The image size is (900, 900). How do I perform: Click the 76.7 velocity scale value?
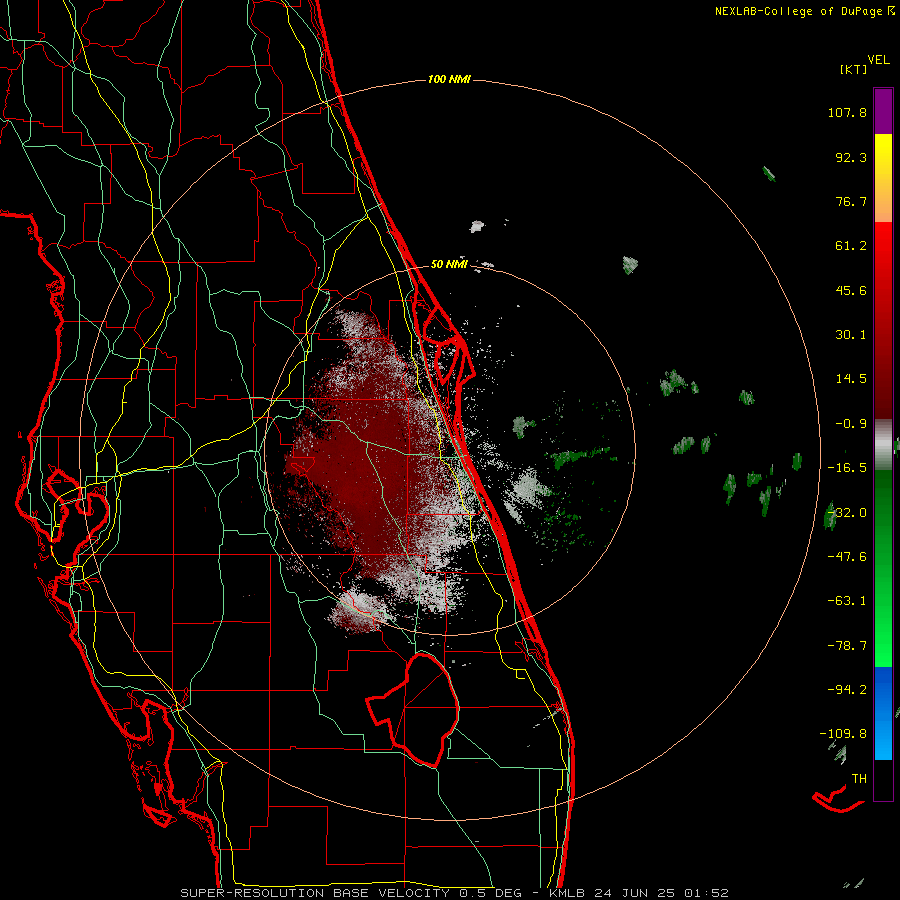pyautogui.click(x=851, y=201)
